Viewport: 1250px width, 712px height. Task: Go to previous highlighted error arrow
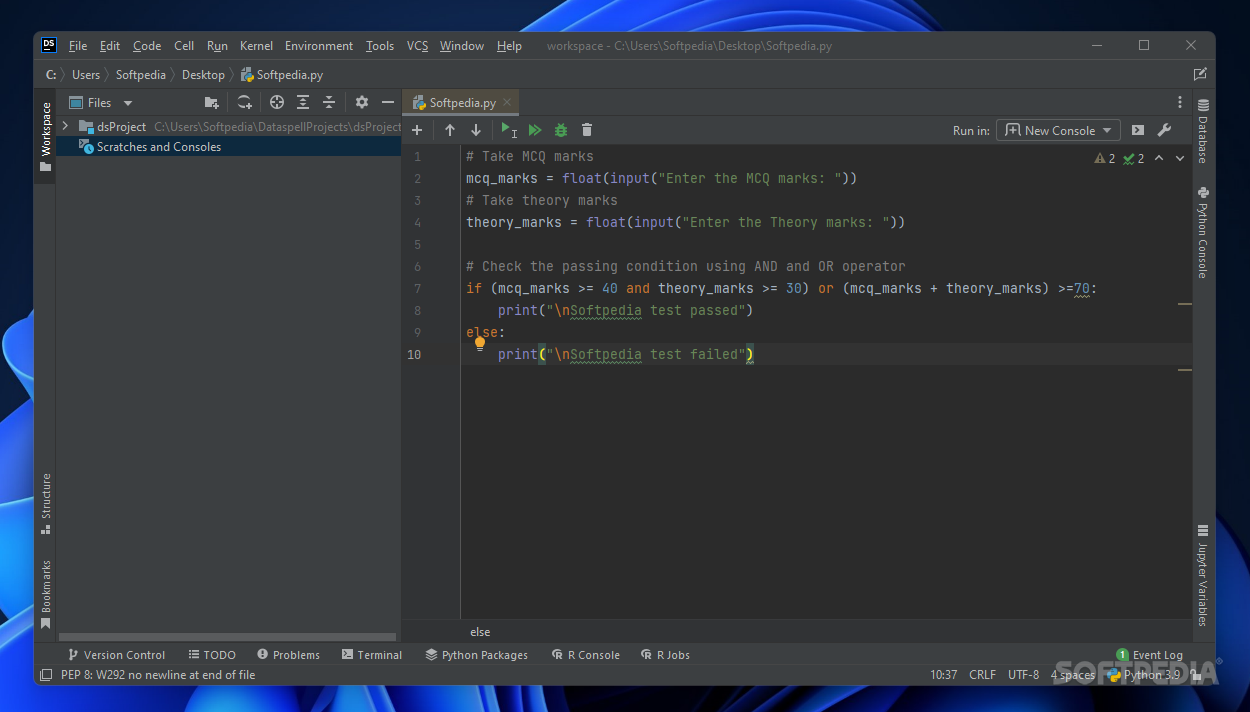(1159, 158)
